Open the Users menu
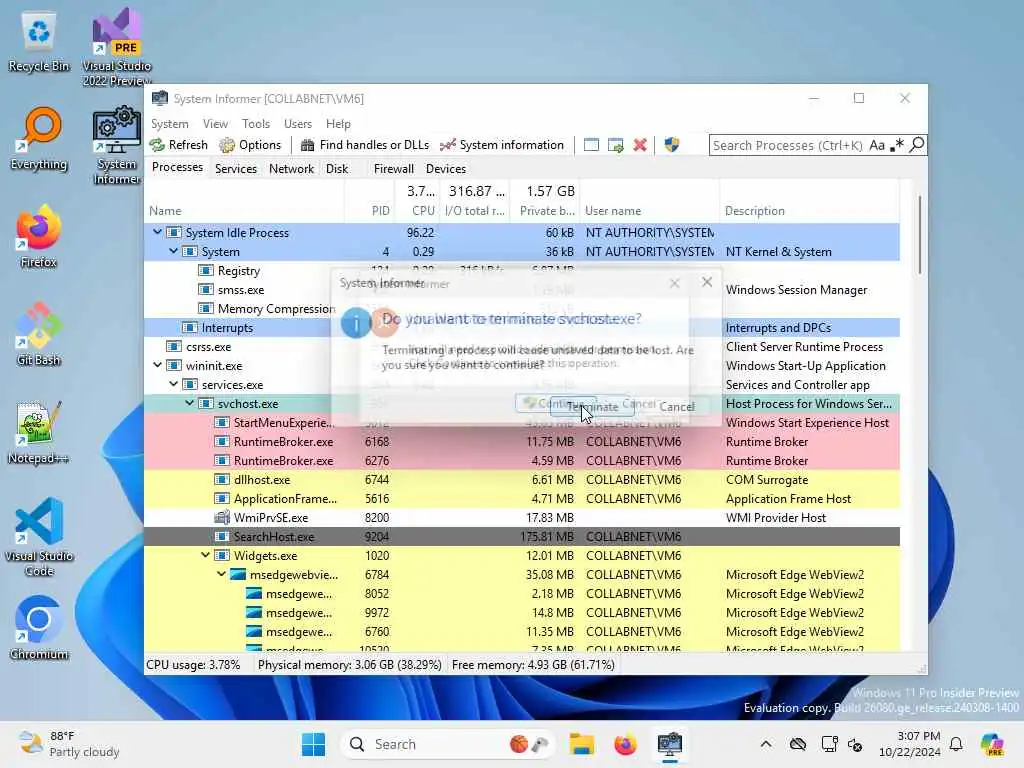 [x=298, y=123]
